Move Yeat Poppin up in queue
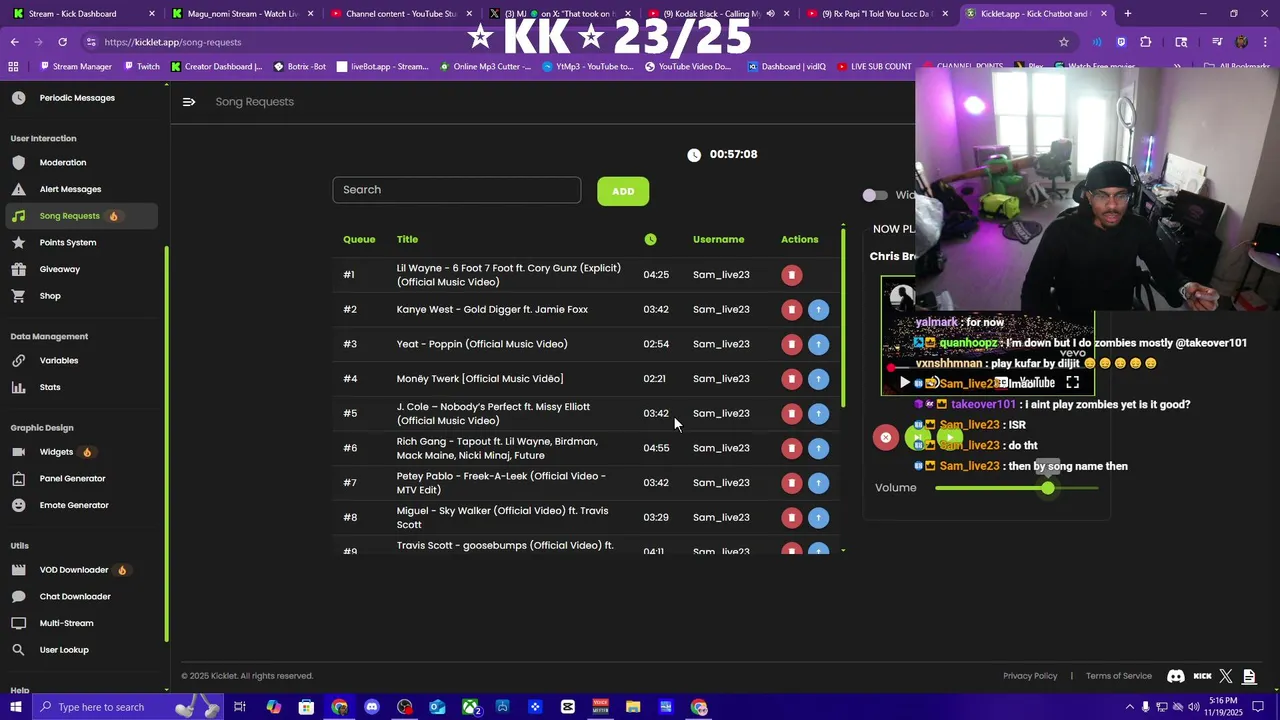1280x720 pixels. (818, 344)
